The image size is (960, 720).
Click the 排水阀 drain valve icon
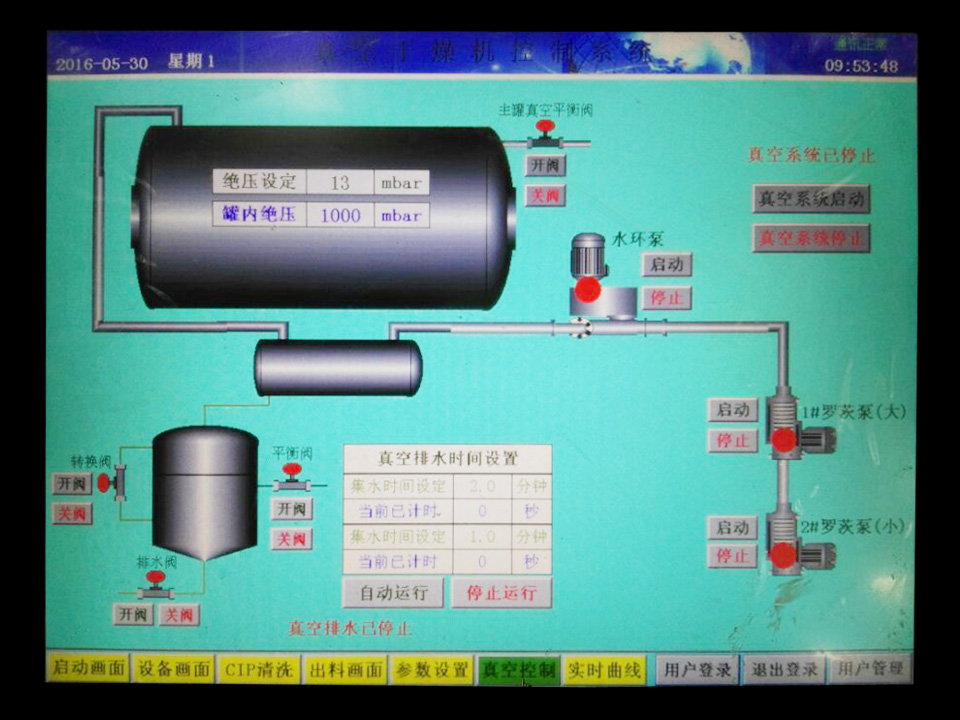tap(155, 584)
